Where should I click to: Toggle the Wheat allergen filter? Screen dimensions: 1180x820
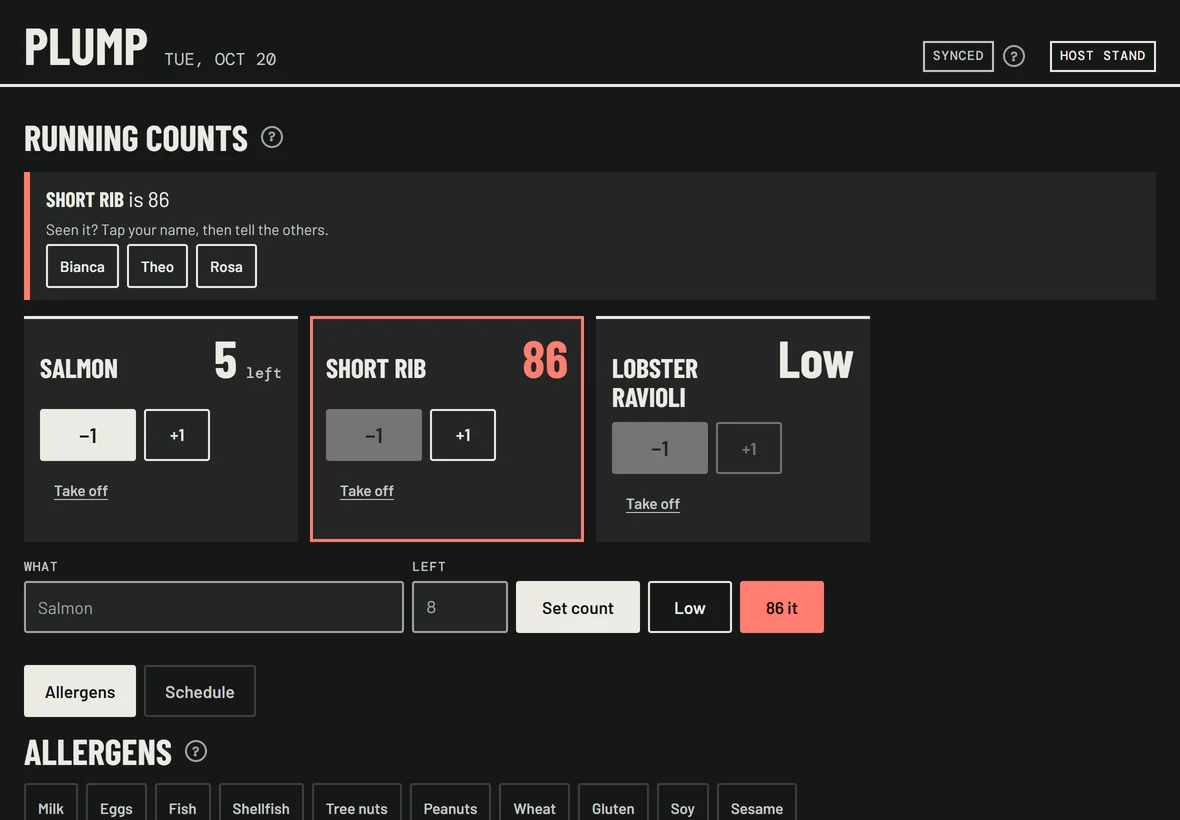pyautogui.click(x=534, y=803)
